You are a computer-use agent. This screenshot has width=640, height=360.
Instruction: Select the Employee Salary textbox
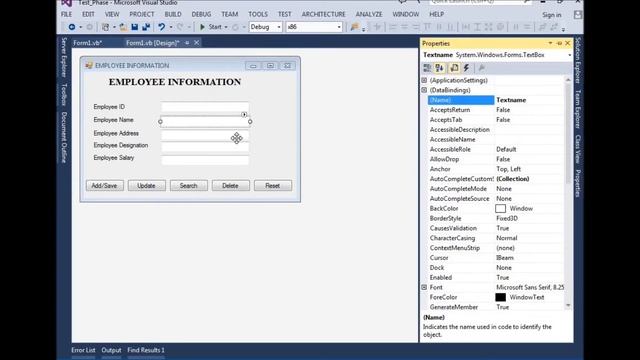click(x=204, y=160)
